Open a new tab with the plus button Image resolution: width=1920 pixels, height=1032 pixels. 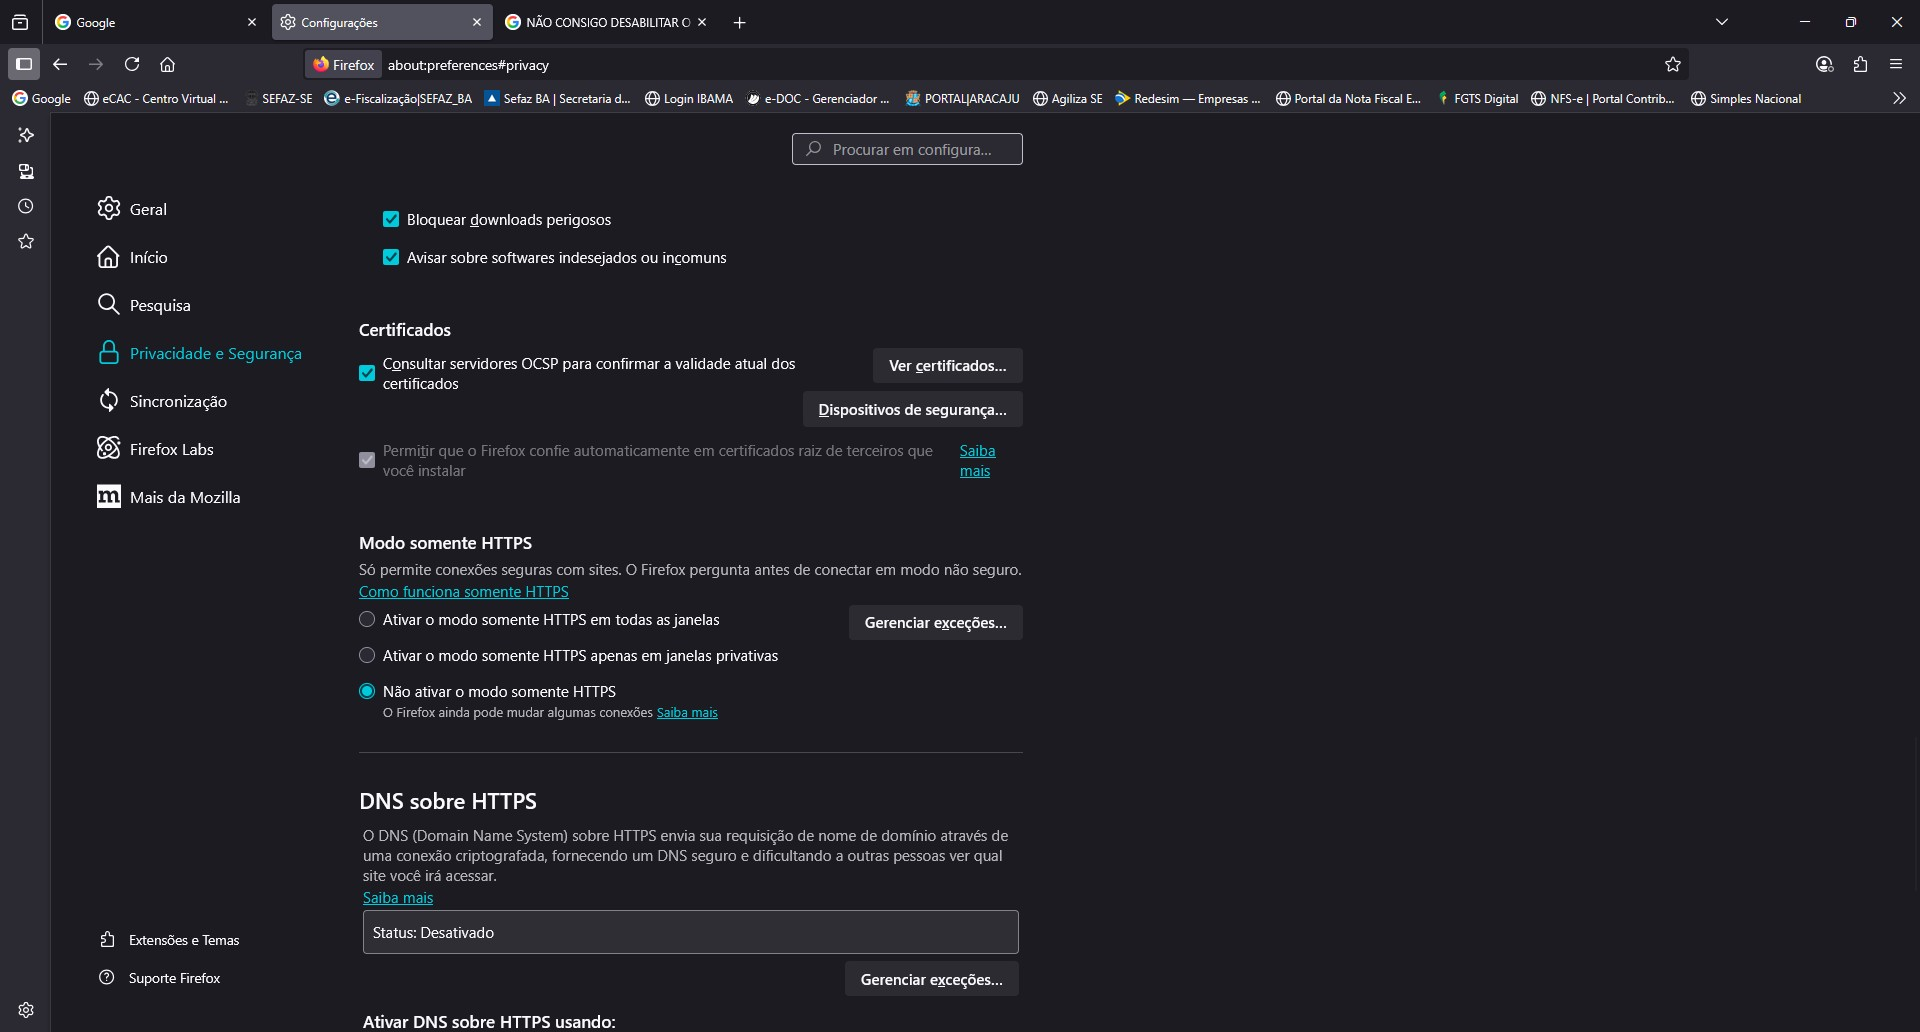pos(740,22)
